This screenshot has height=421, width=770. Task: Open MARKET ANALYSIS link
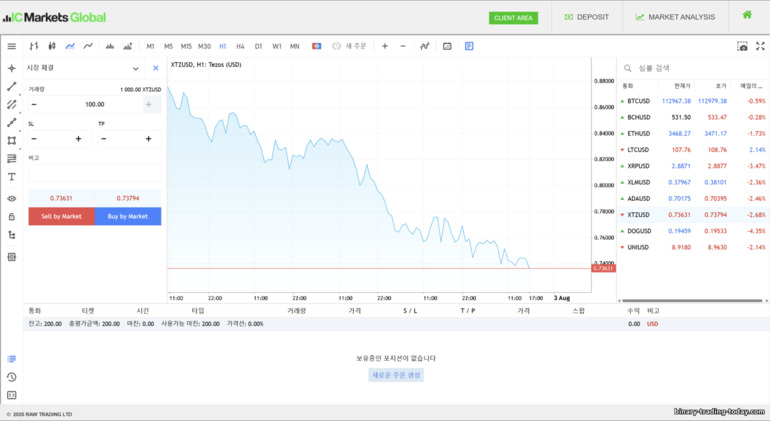[x=675, y=17]
